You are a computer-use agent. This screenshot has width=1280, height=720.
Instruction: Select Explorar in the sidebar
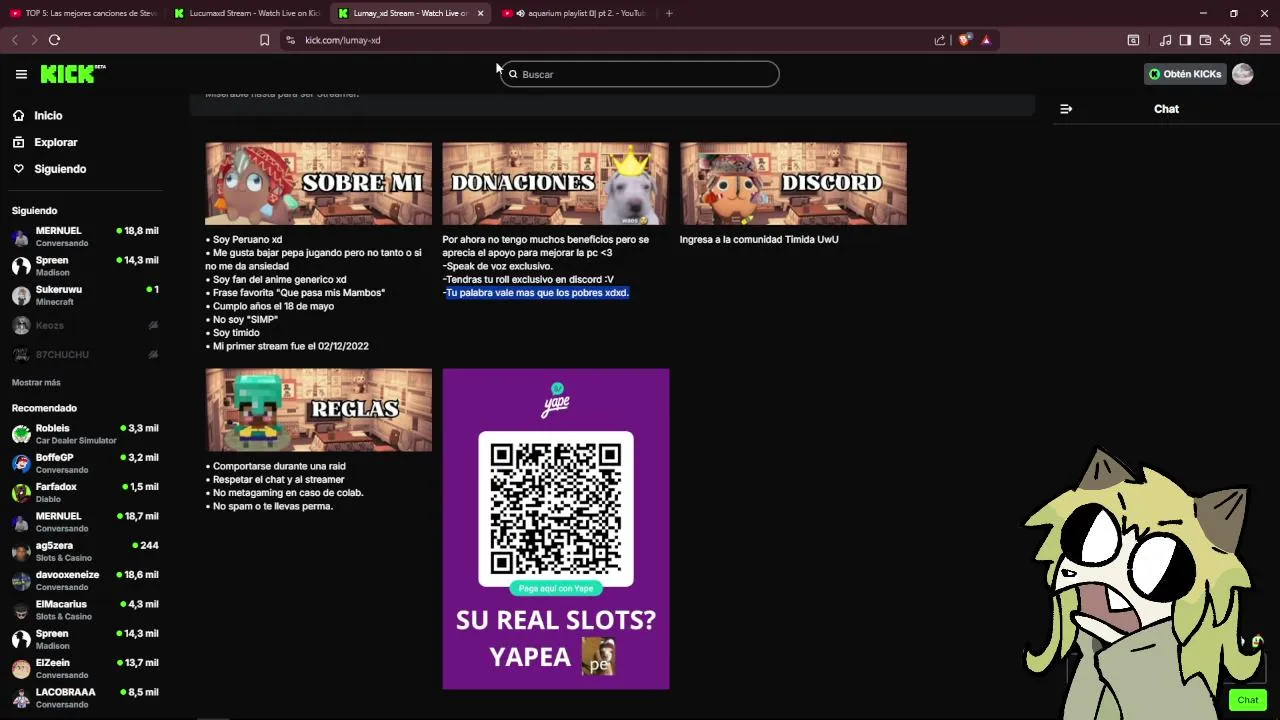pos(56,142)
